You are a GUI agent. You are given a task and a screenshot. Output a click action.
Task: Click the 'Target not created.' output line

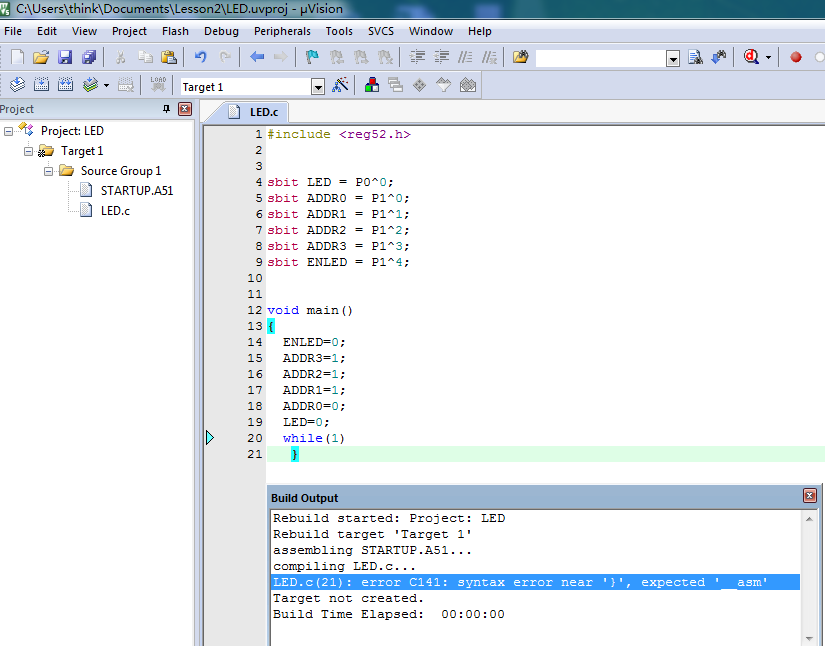[348, 598]
